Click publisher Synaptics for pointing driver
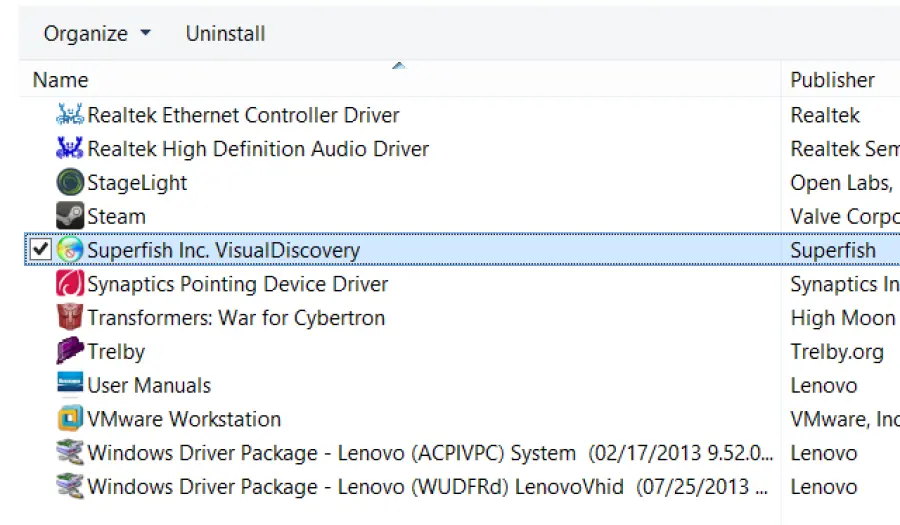This screenshot has width=900, height=525. 845,284
